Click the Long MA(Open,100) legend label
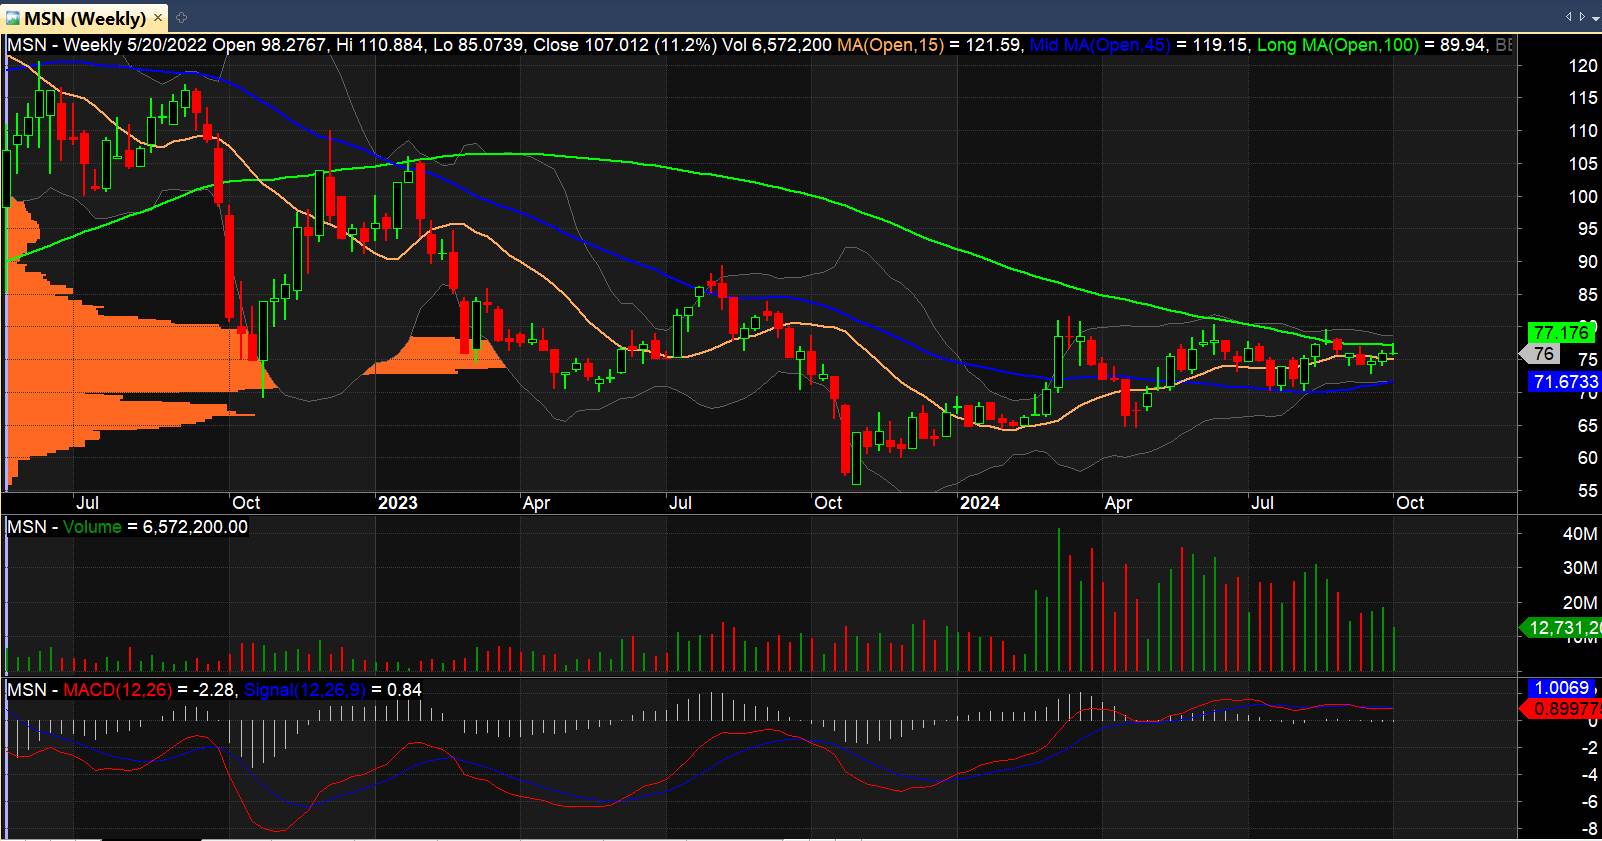The image size is (1602, 841). (1337, 45)
